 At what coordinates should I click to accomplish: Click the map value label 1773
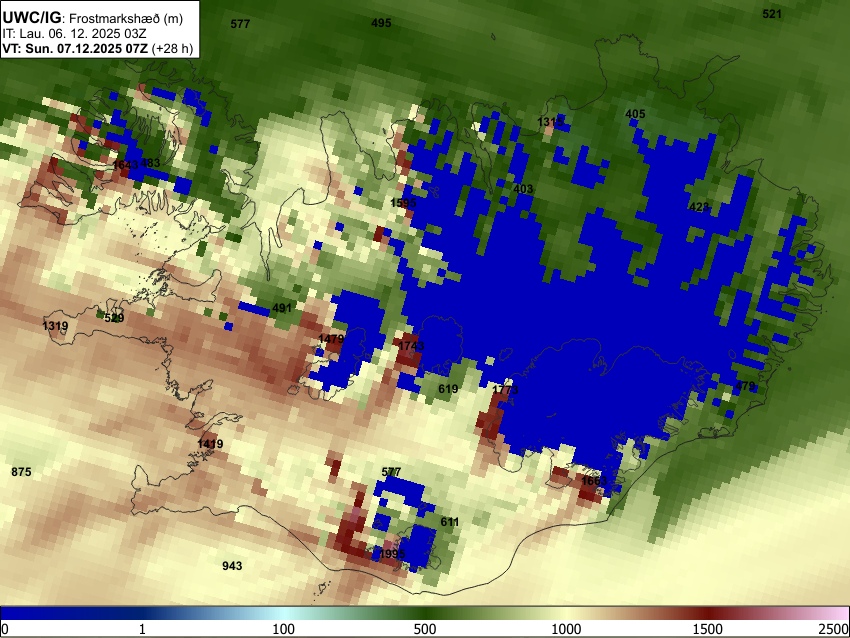tap(505, 390)
